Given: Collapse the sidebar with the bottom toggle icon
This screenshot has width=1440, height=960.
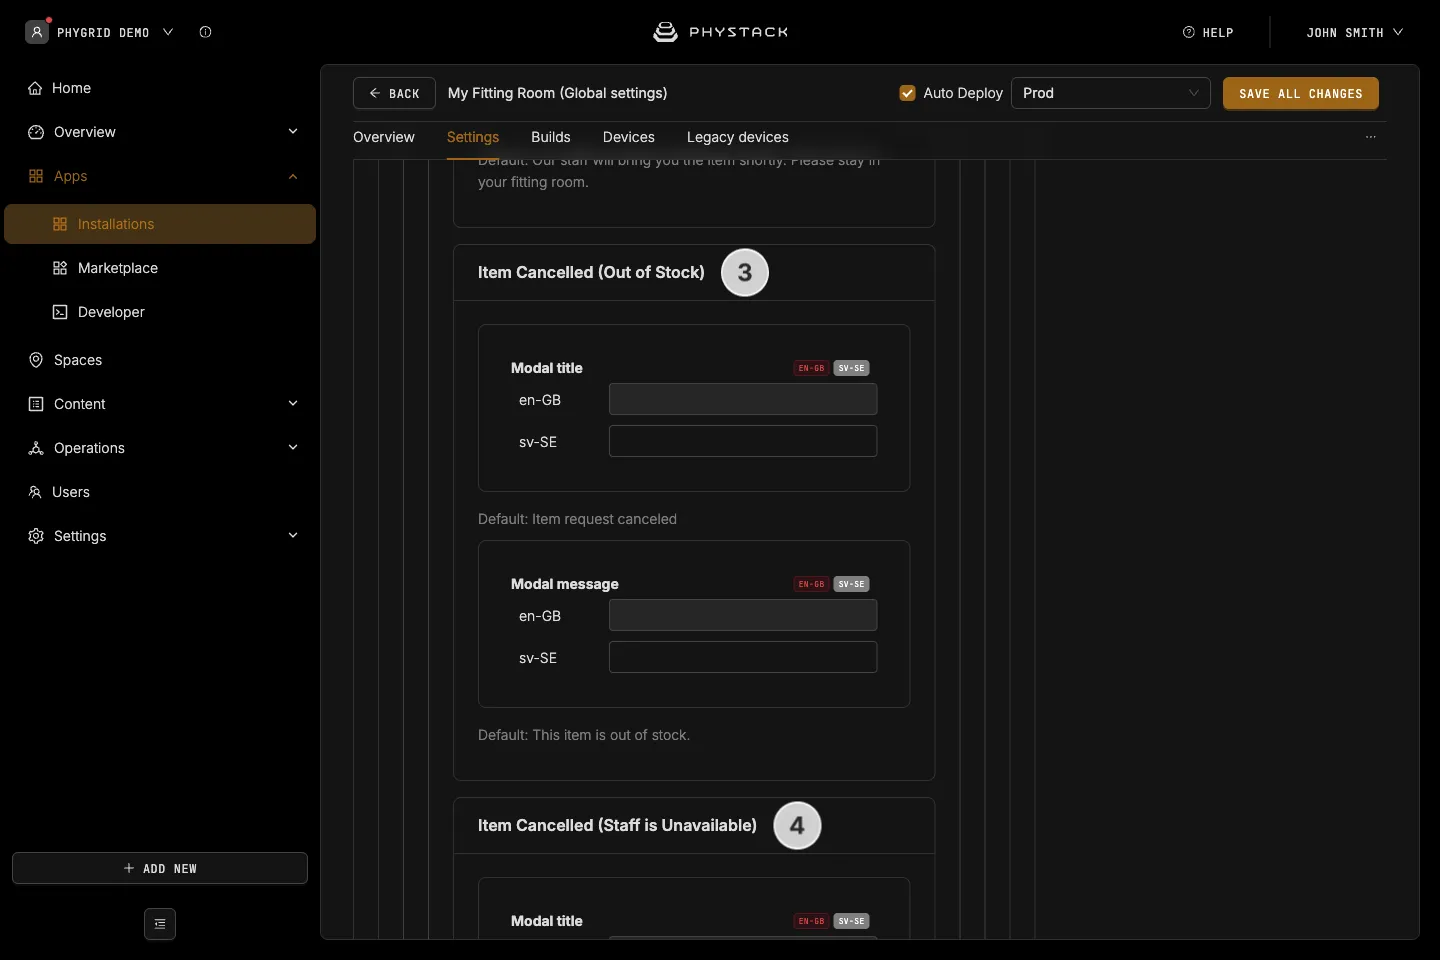Looking at the screenshot, I should click(160, 924).
